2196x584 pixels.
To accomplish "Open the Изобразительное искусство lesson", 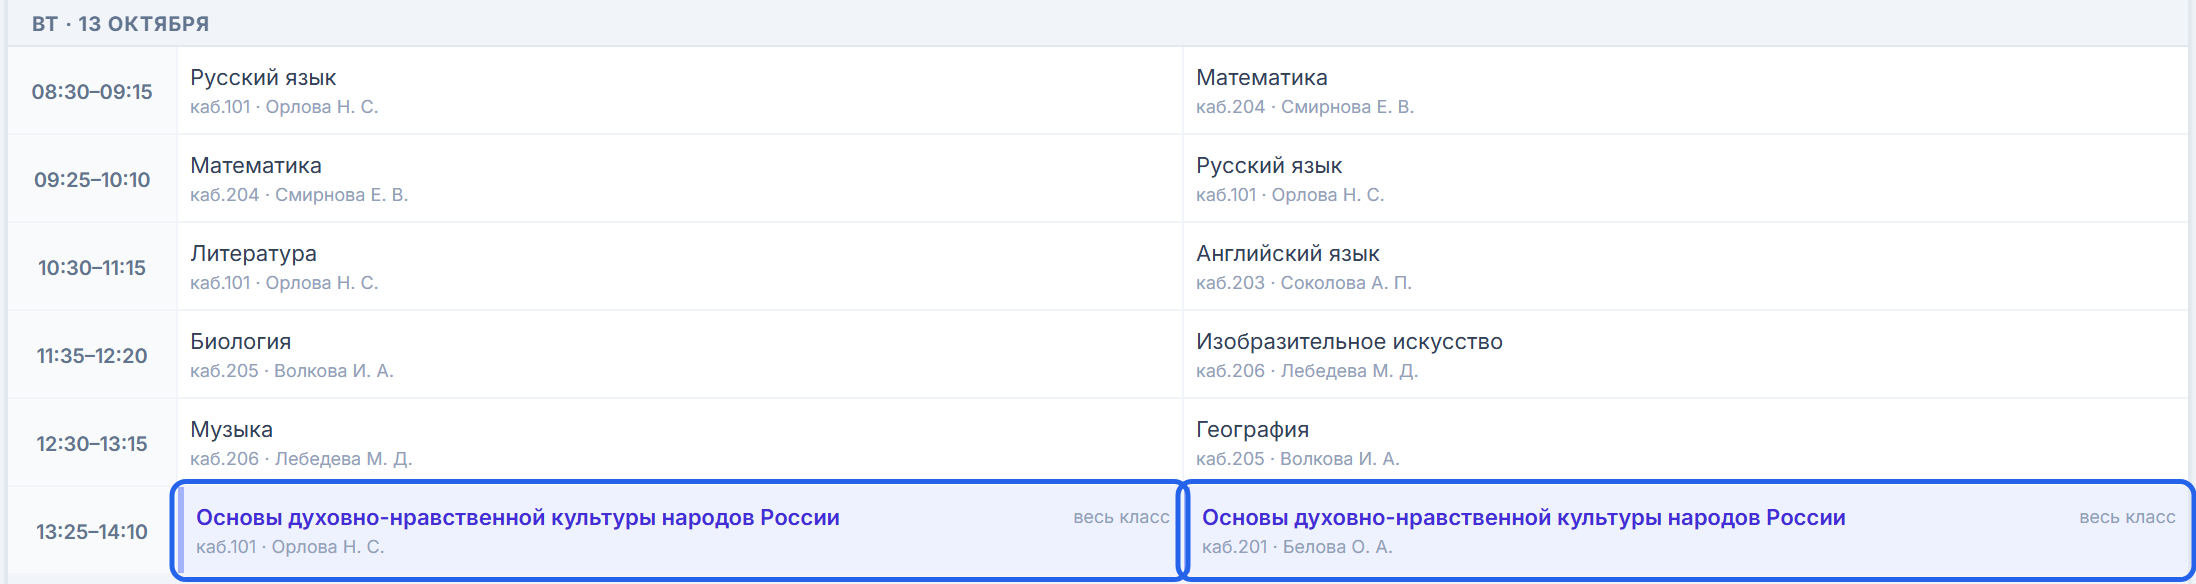I will point(1686,354).
